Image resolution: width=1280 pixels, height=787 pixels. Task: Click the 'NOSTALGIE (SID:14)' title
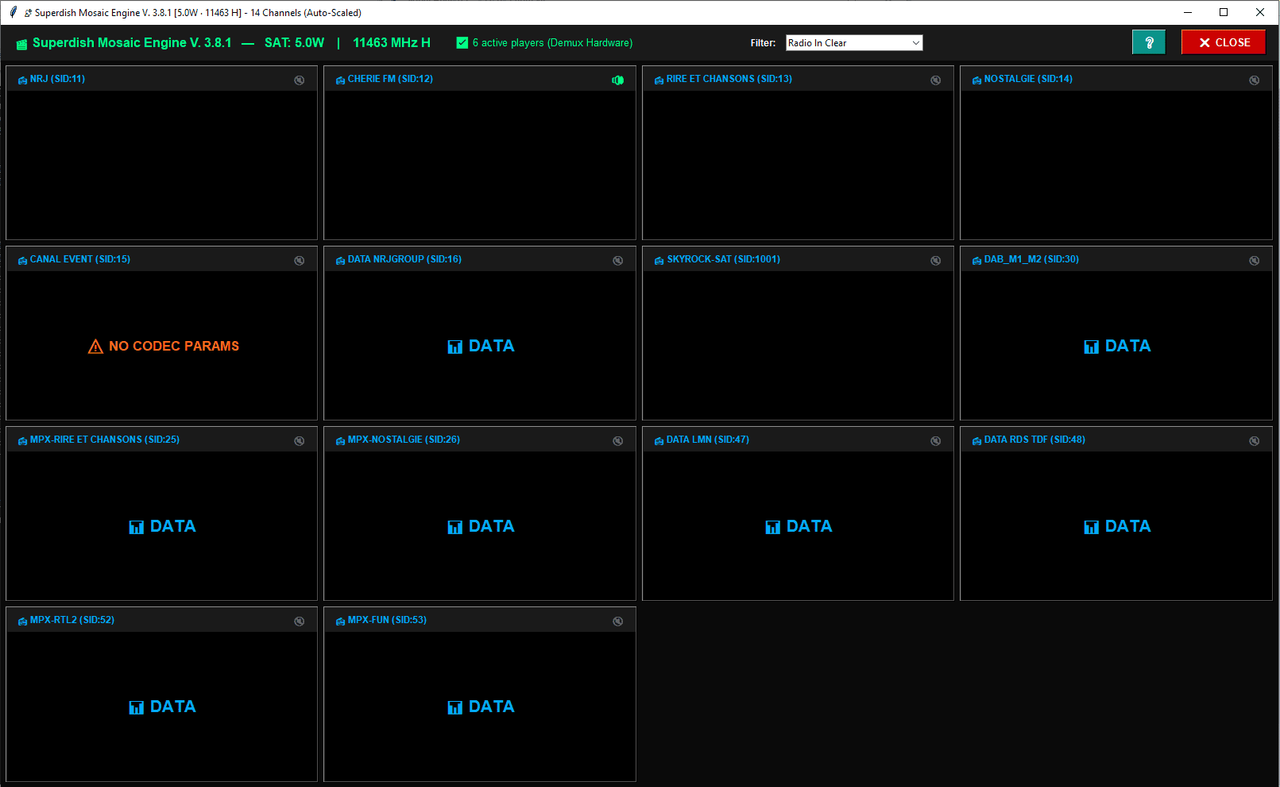(x=1028, y=79)
